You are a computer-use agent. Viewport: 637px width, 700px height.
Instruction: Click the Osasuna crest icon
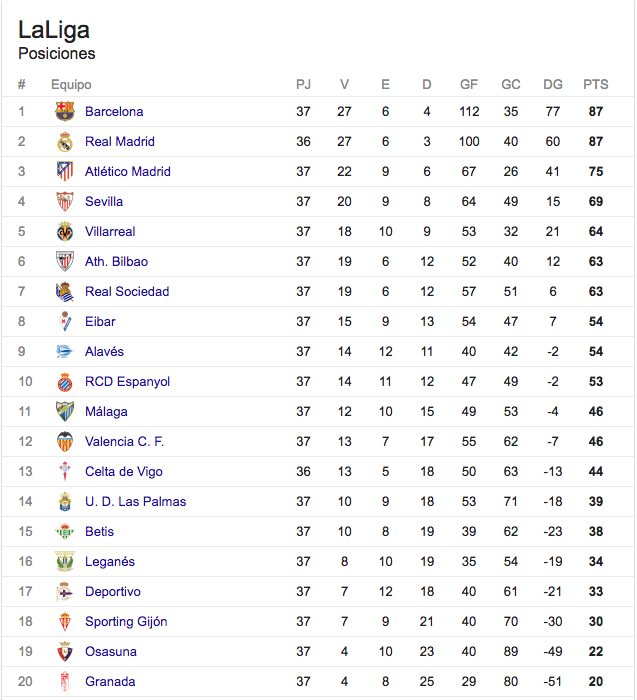65,651
